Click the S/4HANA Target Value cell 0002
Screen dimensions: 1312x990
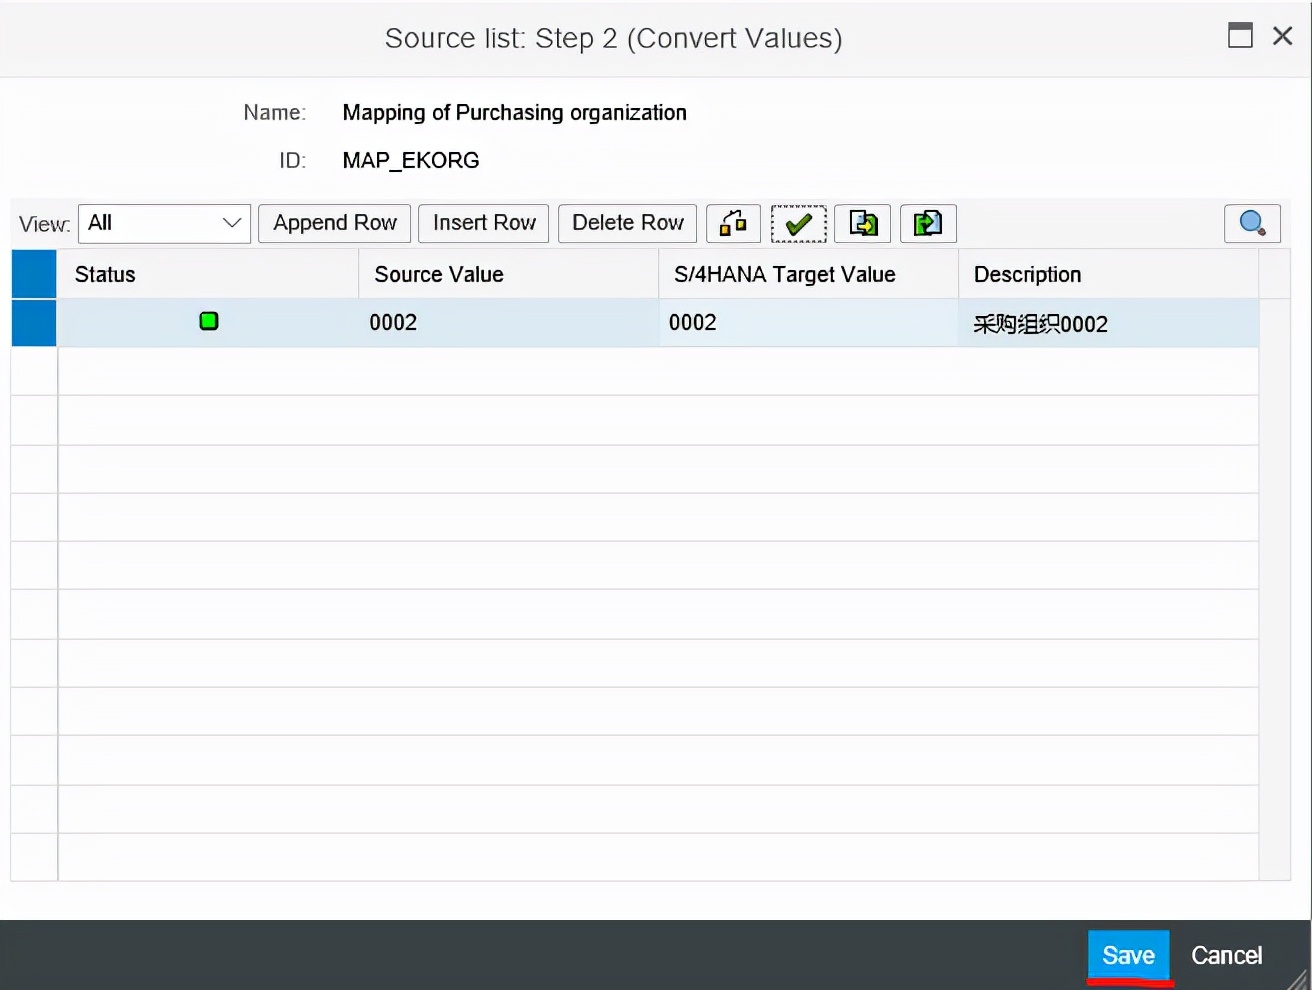point(808,322)
